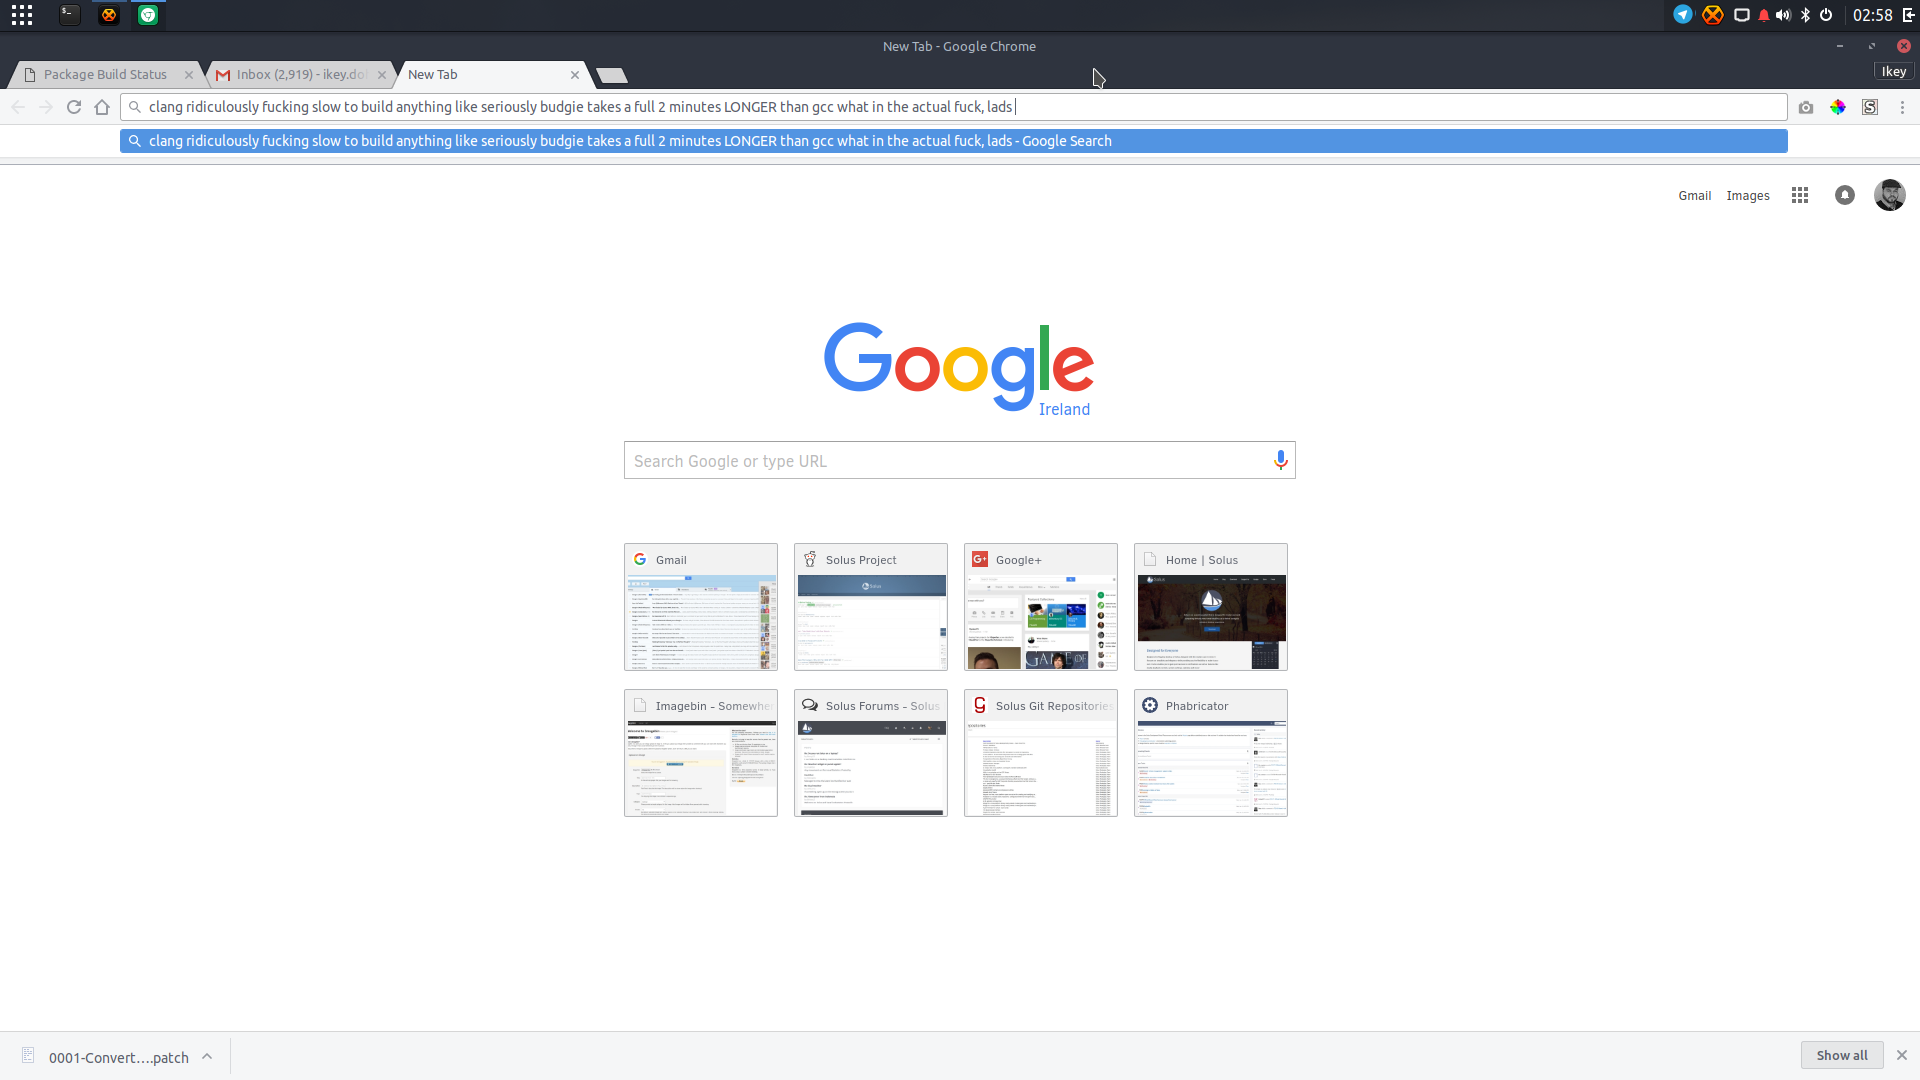Screen dimensions: 1920x1080
Task: Open a new tab with the new tab button
Action: click(611, 76)
